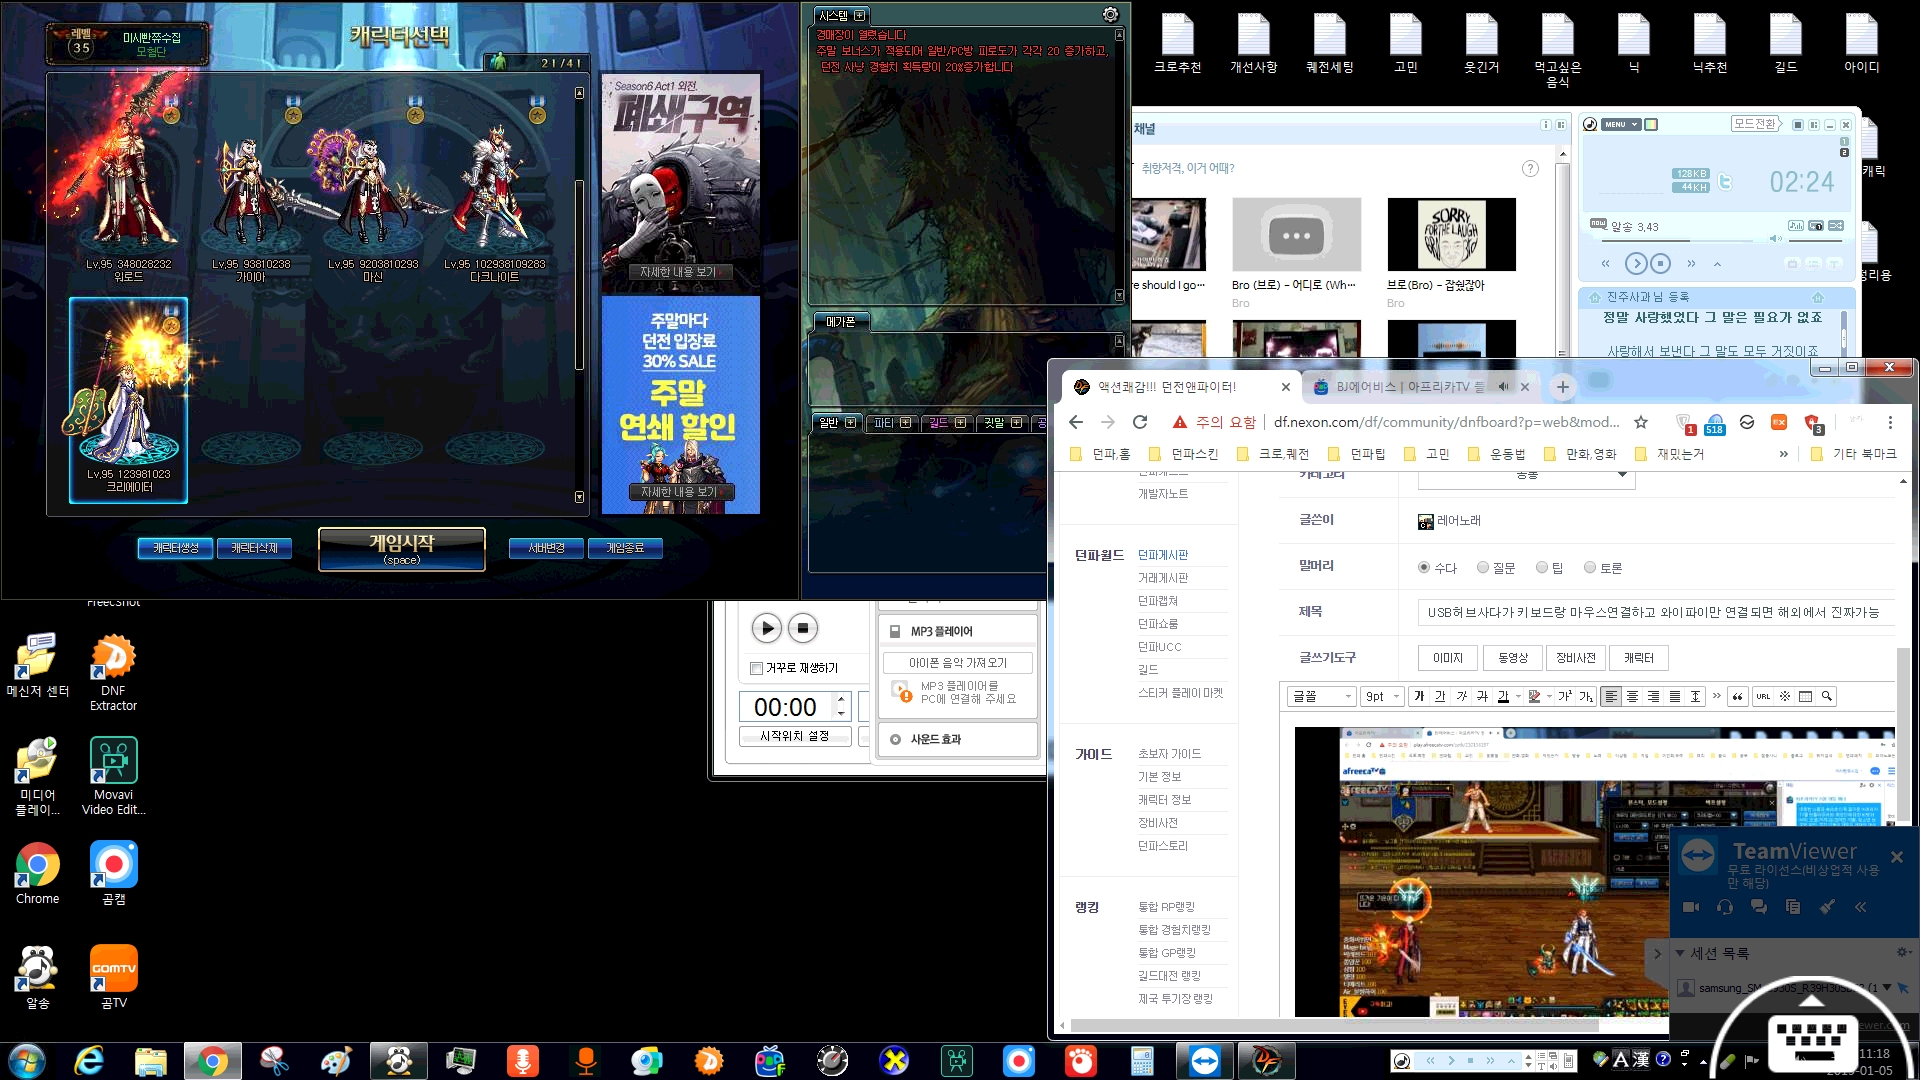Open the 글꼴 font family dropdown
Image resolution: width=1920 pixels, height=1080 pixels.
coord(1321,697)
